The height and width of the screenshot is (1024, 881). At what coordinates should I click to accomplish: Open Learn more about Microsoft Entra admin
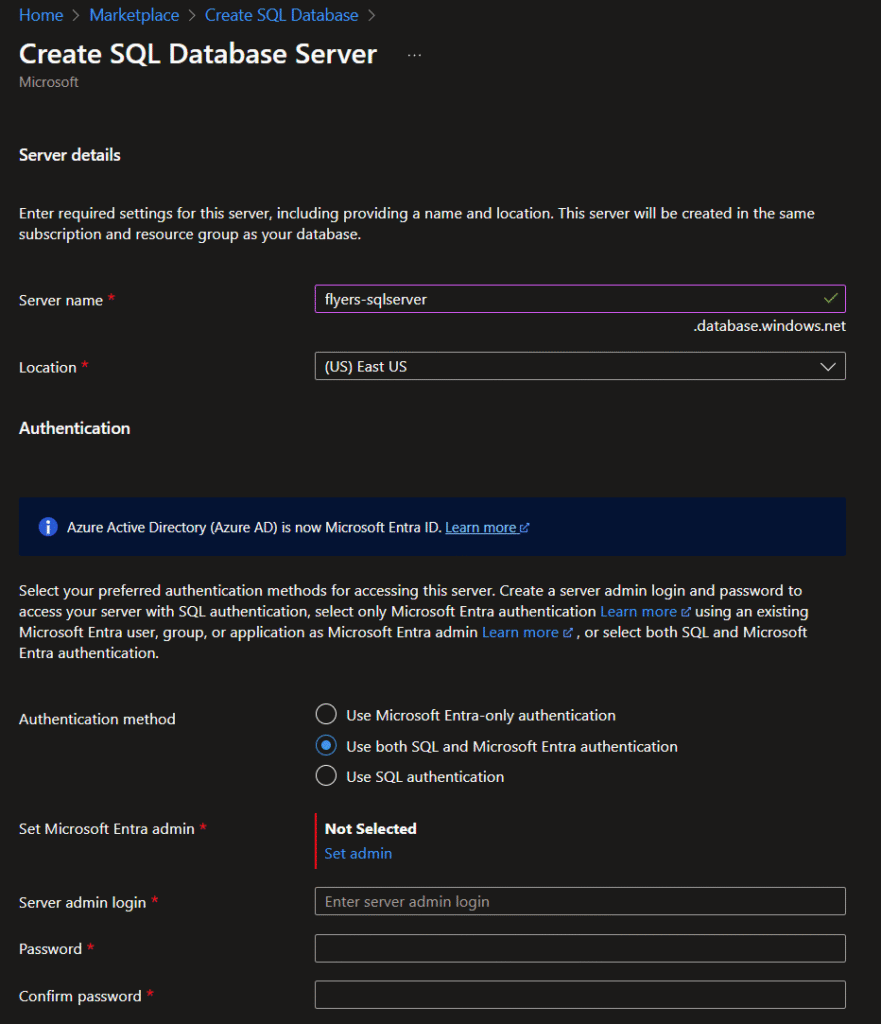tap(520, 632)
